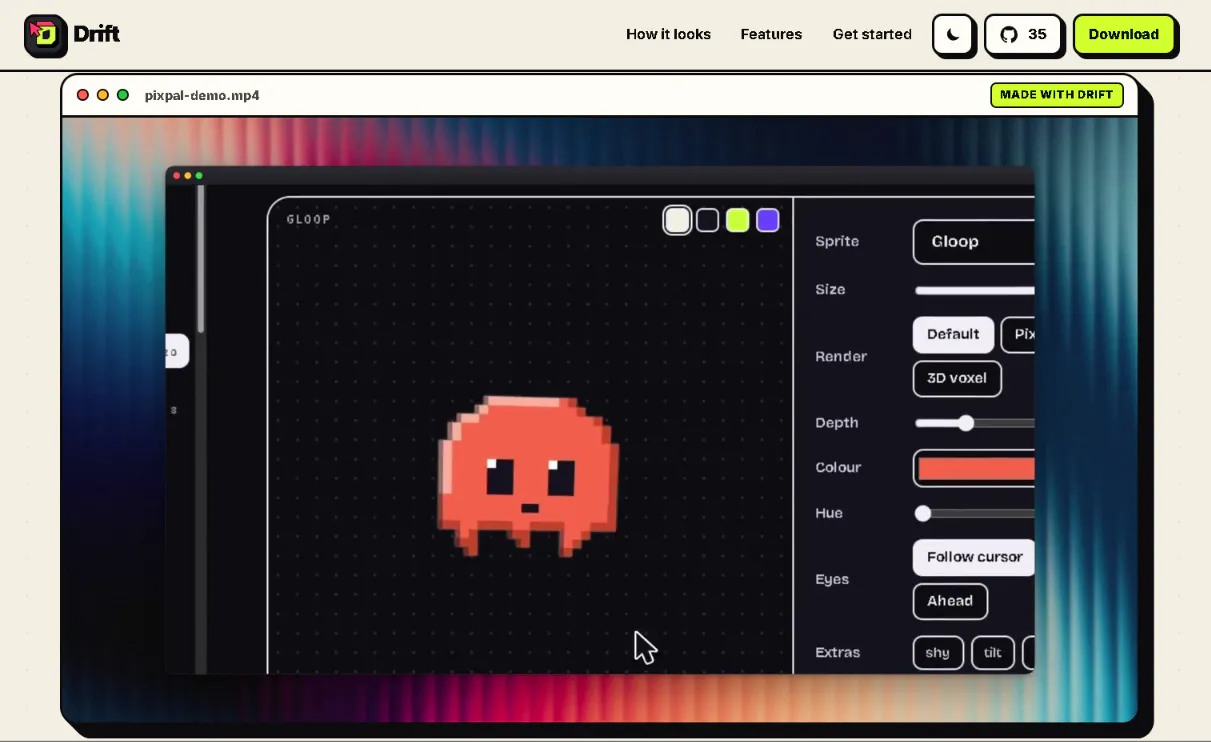
Task: Switch render mode to 3D voxel
Action: tap(957, 378)
